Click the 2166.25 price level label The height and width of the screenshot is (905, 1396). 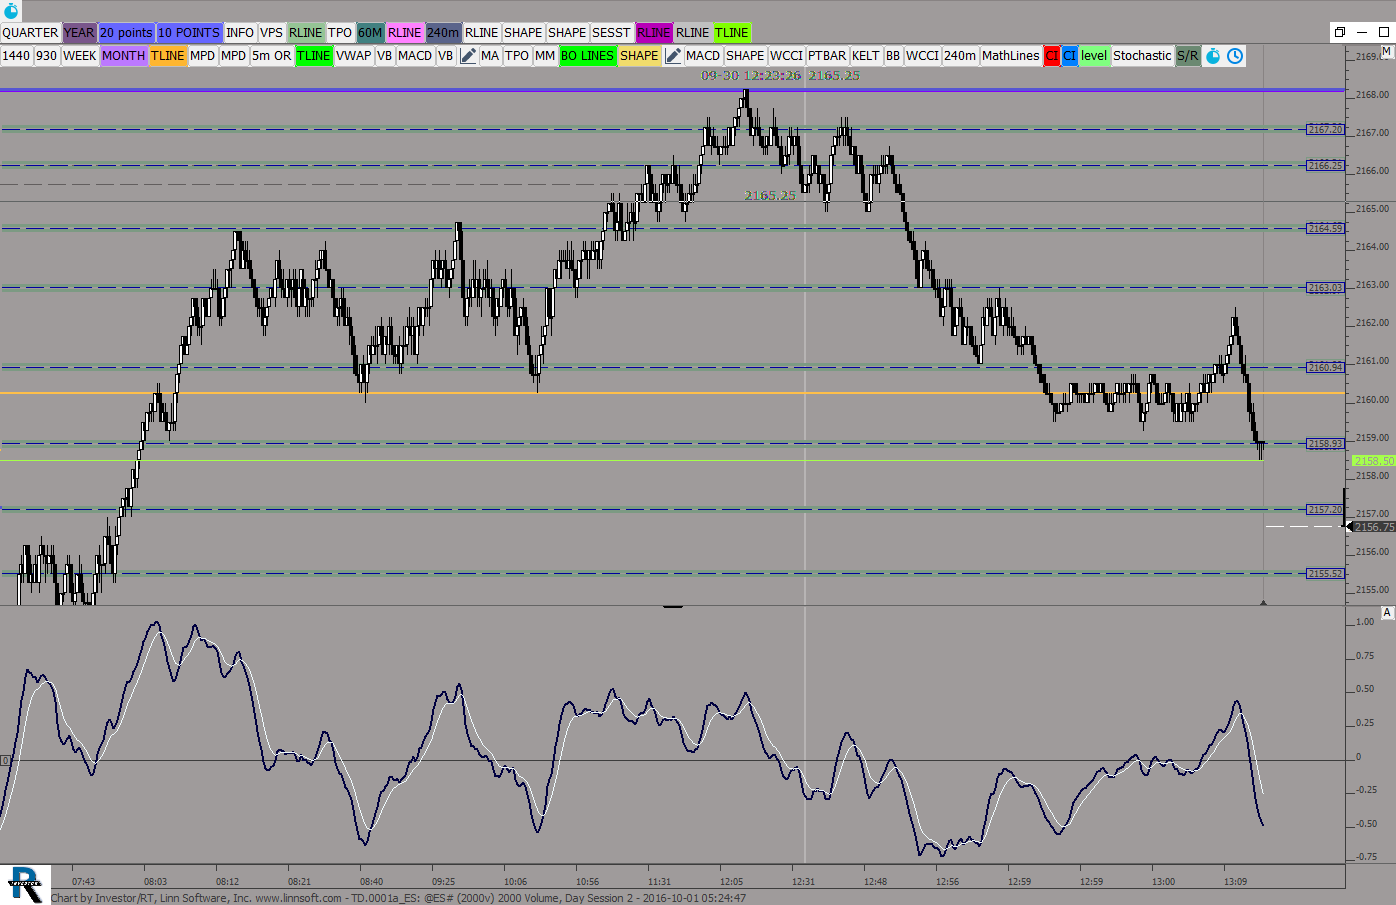(x=1325, y=165)
